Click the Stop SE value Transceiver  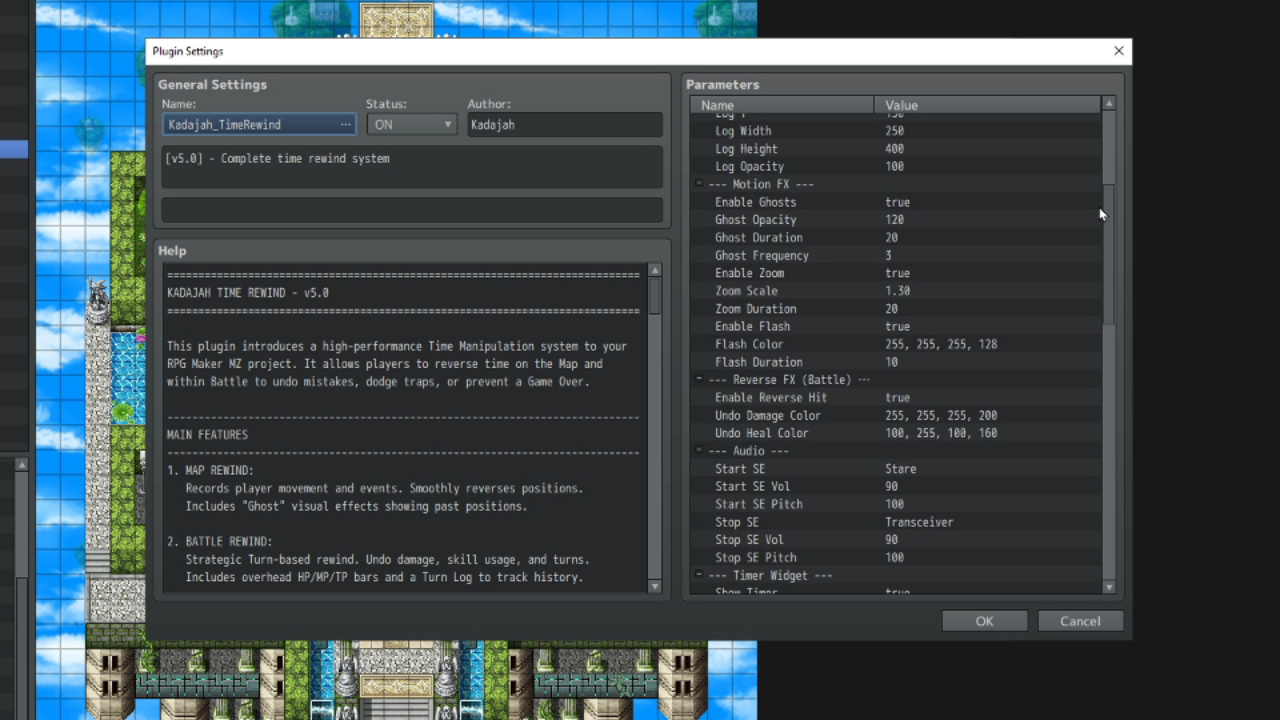point(919,522)
